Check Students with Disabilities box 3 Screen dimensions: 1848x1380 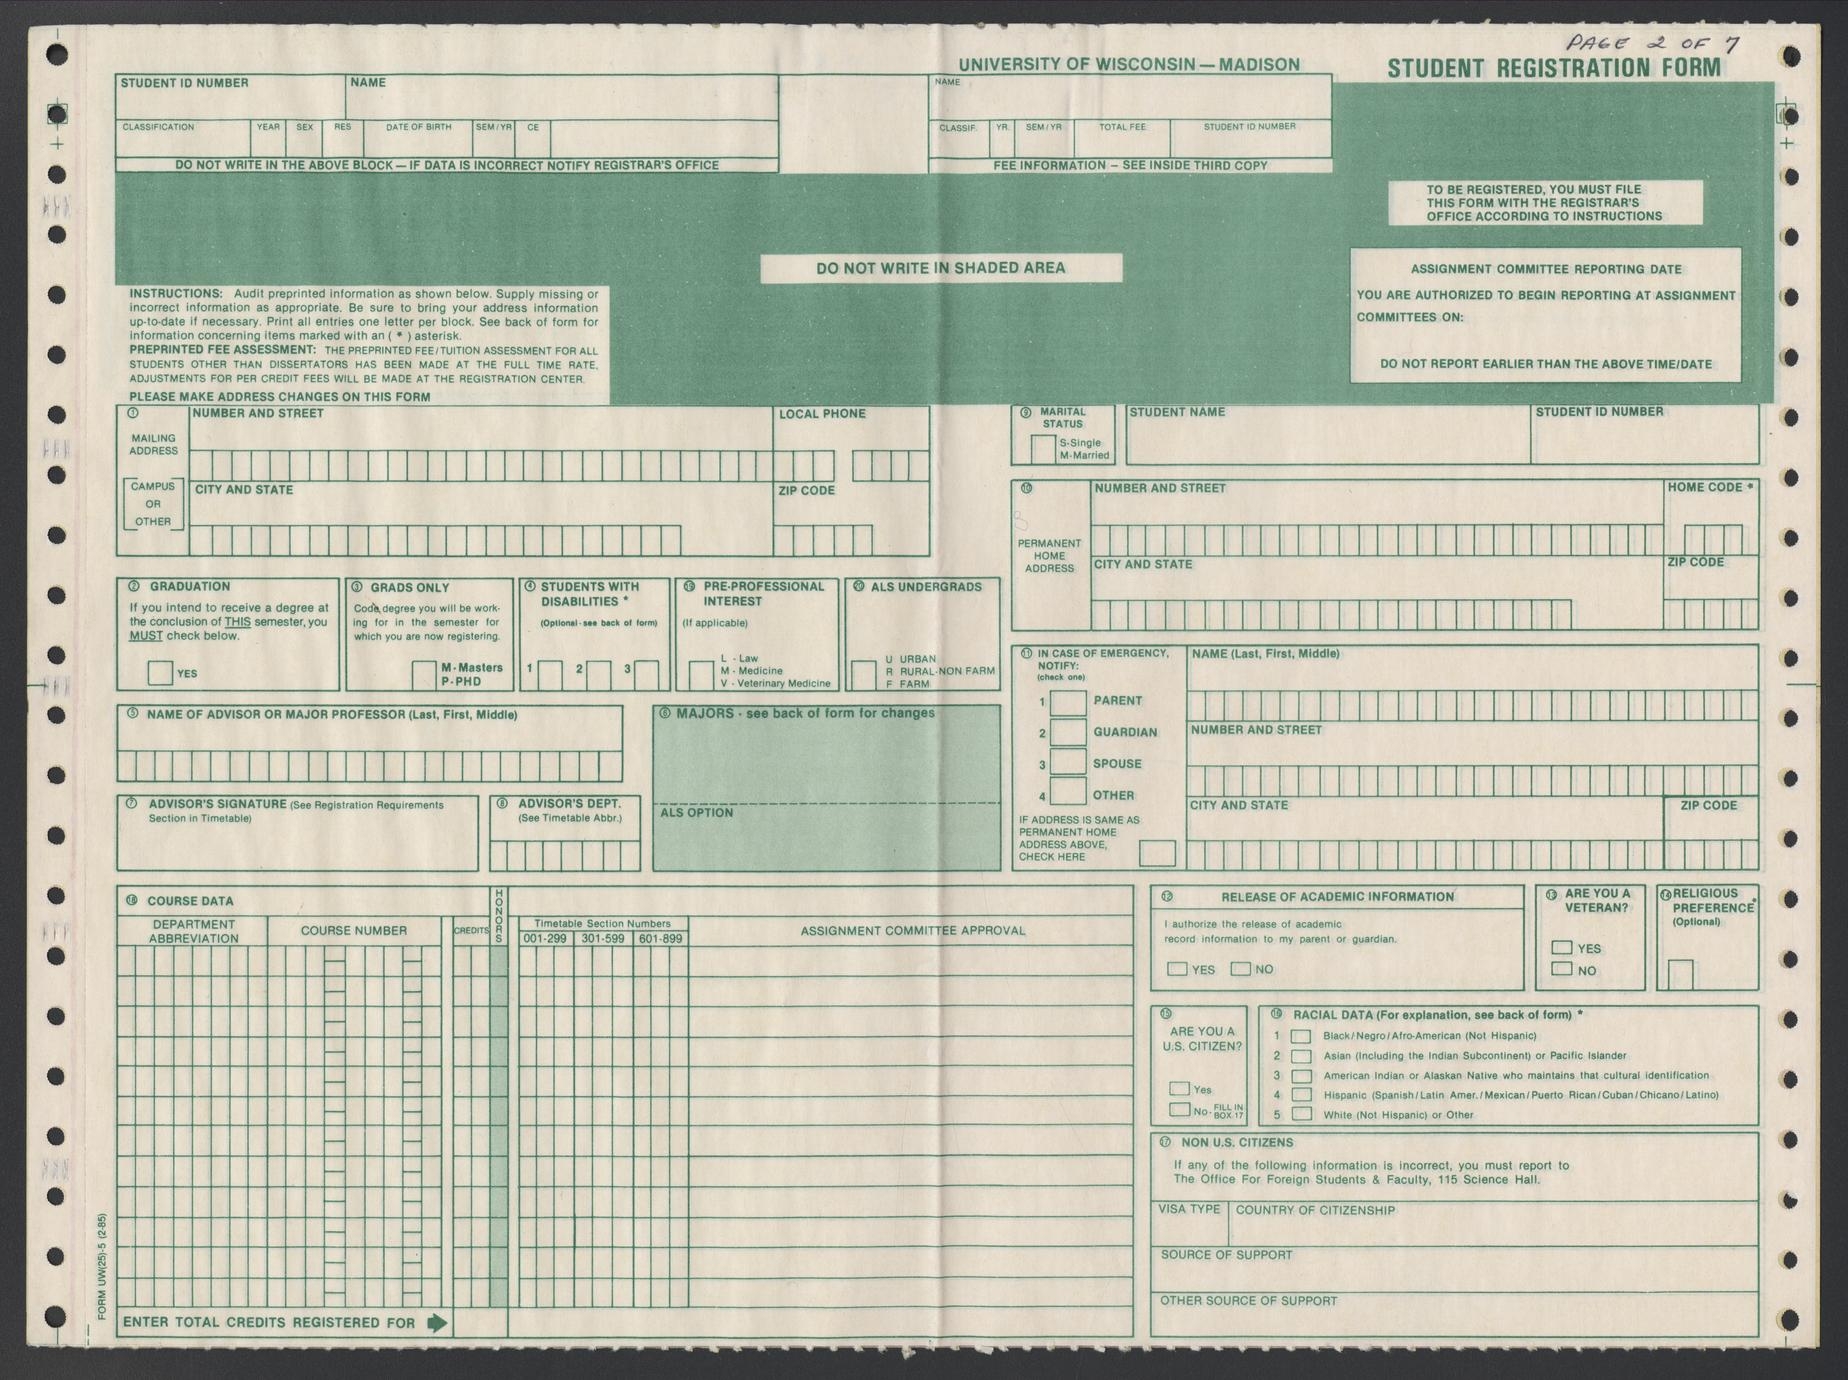(646, 674)
